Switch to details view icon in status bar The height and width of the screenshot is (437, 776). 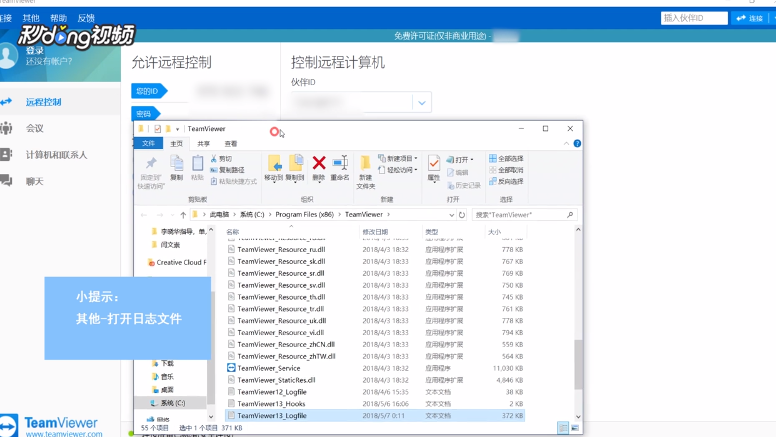(563, 428)
